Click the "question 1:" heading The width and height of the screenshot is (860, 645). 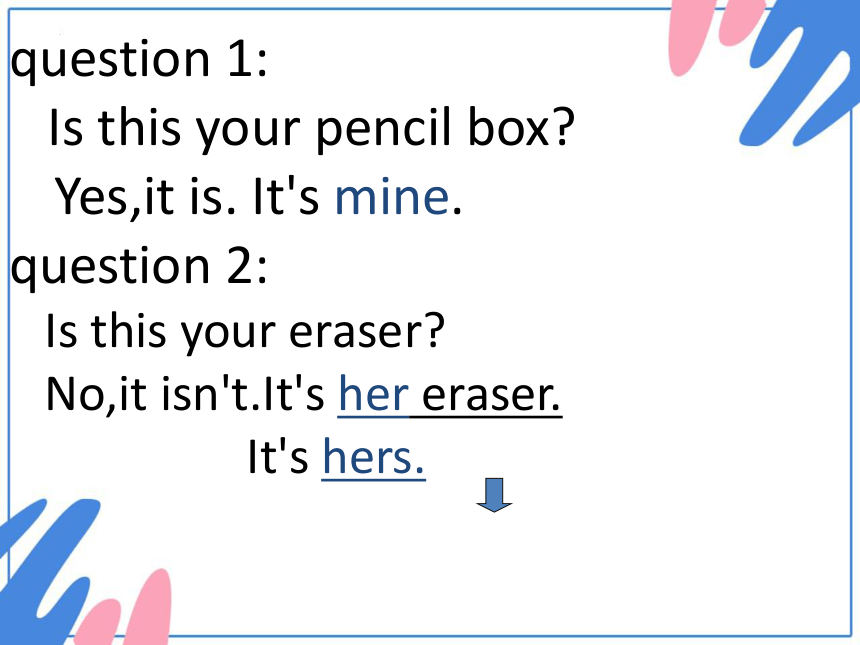139,60
